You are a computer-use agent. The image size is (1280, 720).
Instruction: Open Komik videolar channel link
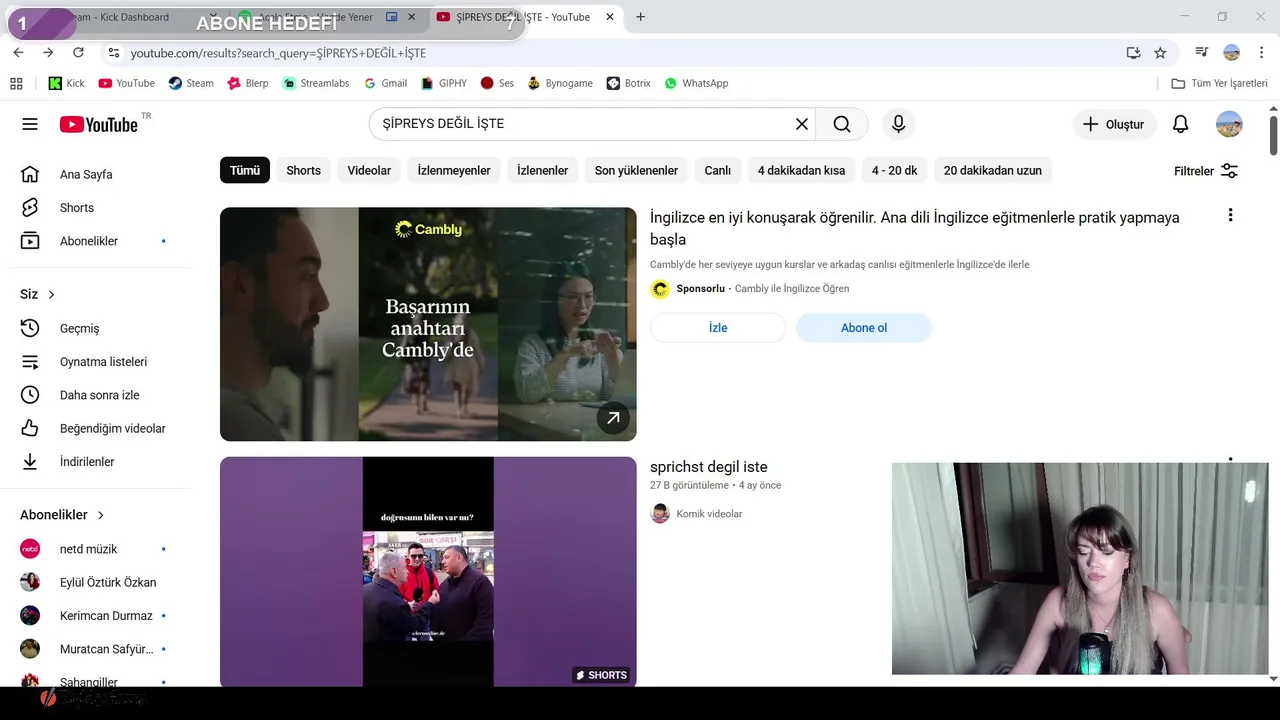709,514
